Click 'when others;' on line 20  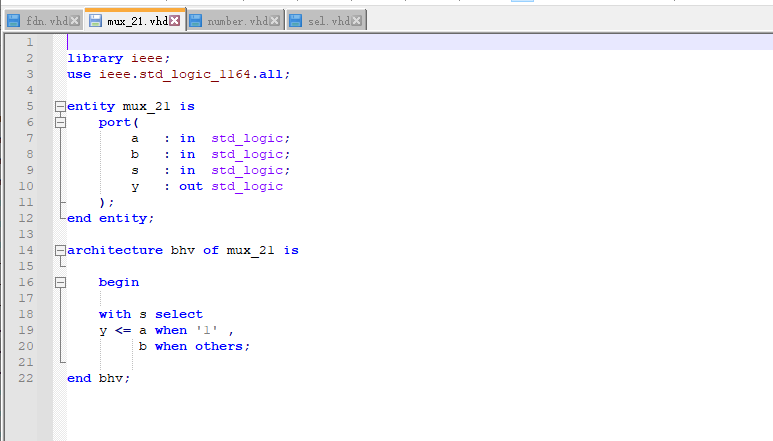(202, 346)
